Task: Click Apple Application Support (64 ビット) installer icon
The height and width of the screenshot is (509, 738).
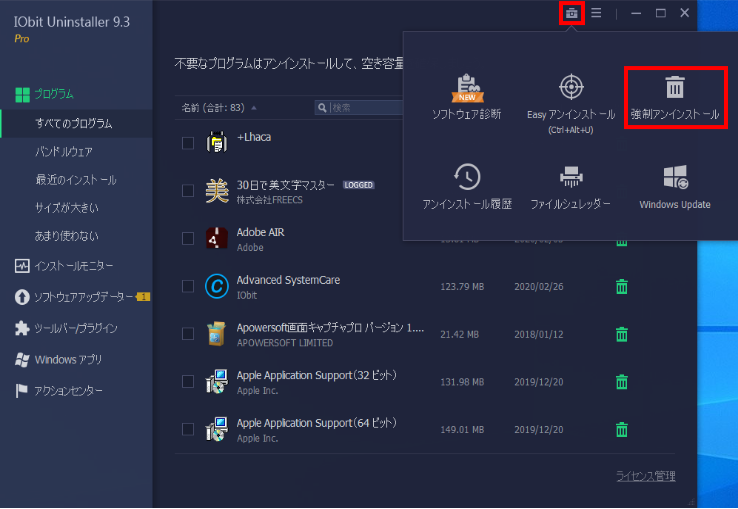Action: click(217, 429)
